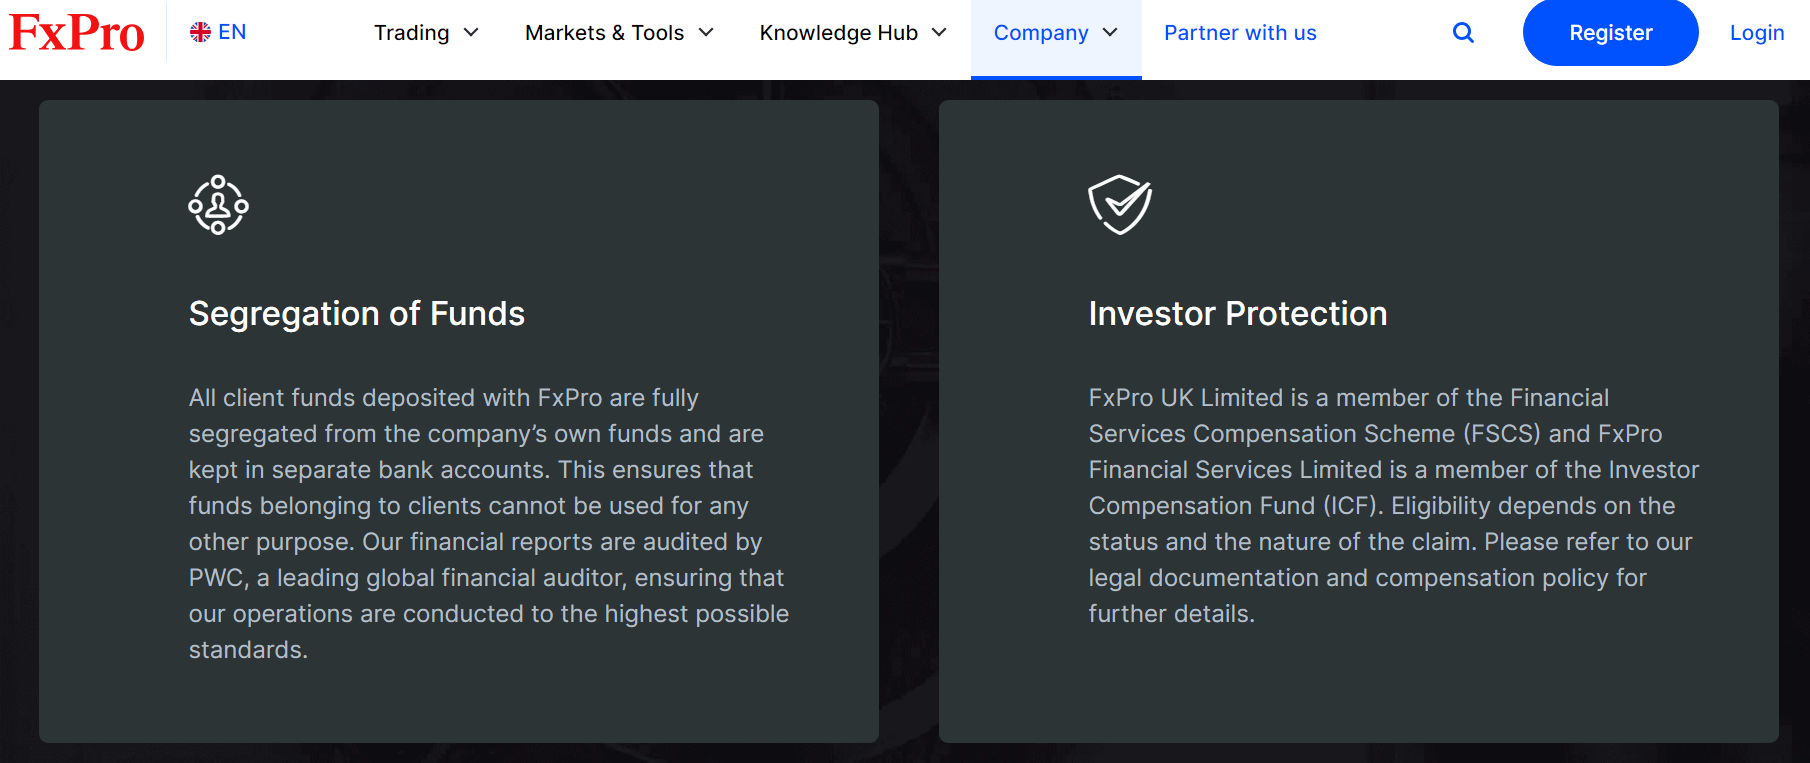The height and width of the screenshot is (763, 1810).
Task: Select the active Company menu label
Action: point(1040,33)
